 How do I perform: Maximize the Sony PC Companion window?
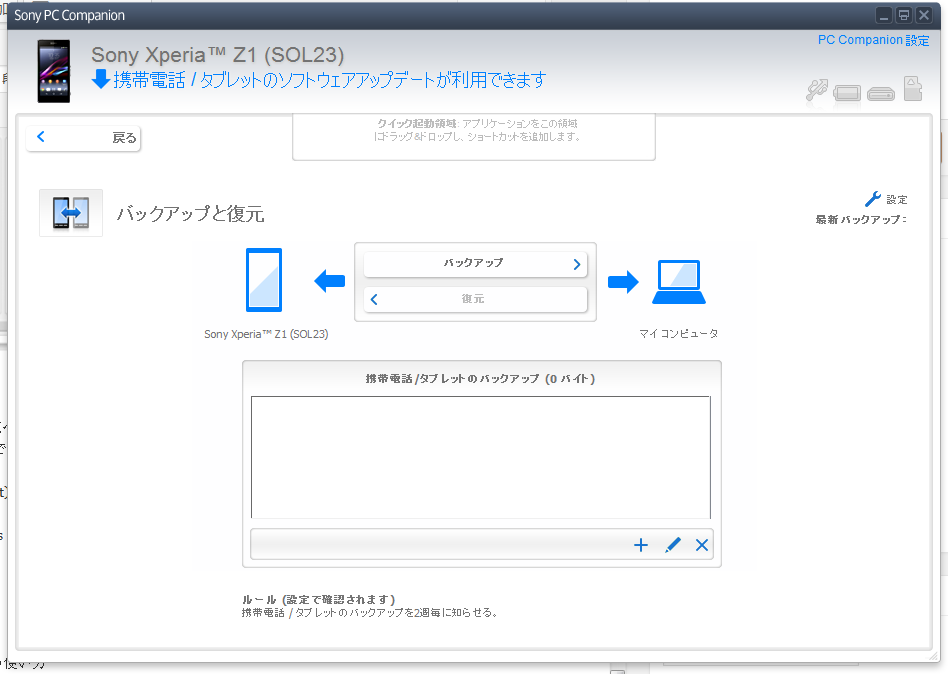pyautogui.click(x=904, y=15)
